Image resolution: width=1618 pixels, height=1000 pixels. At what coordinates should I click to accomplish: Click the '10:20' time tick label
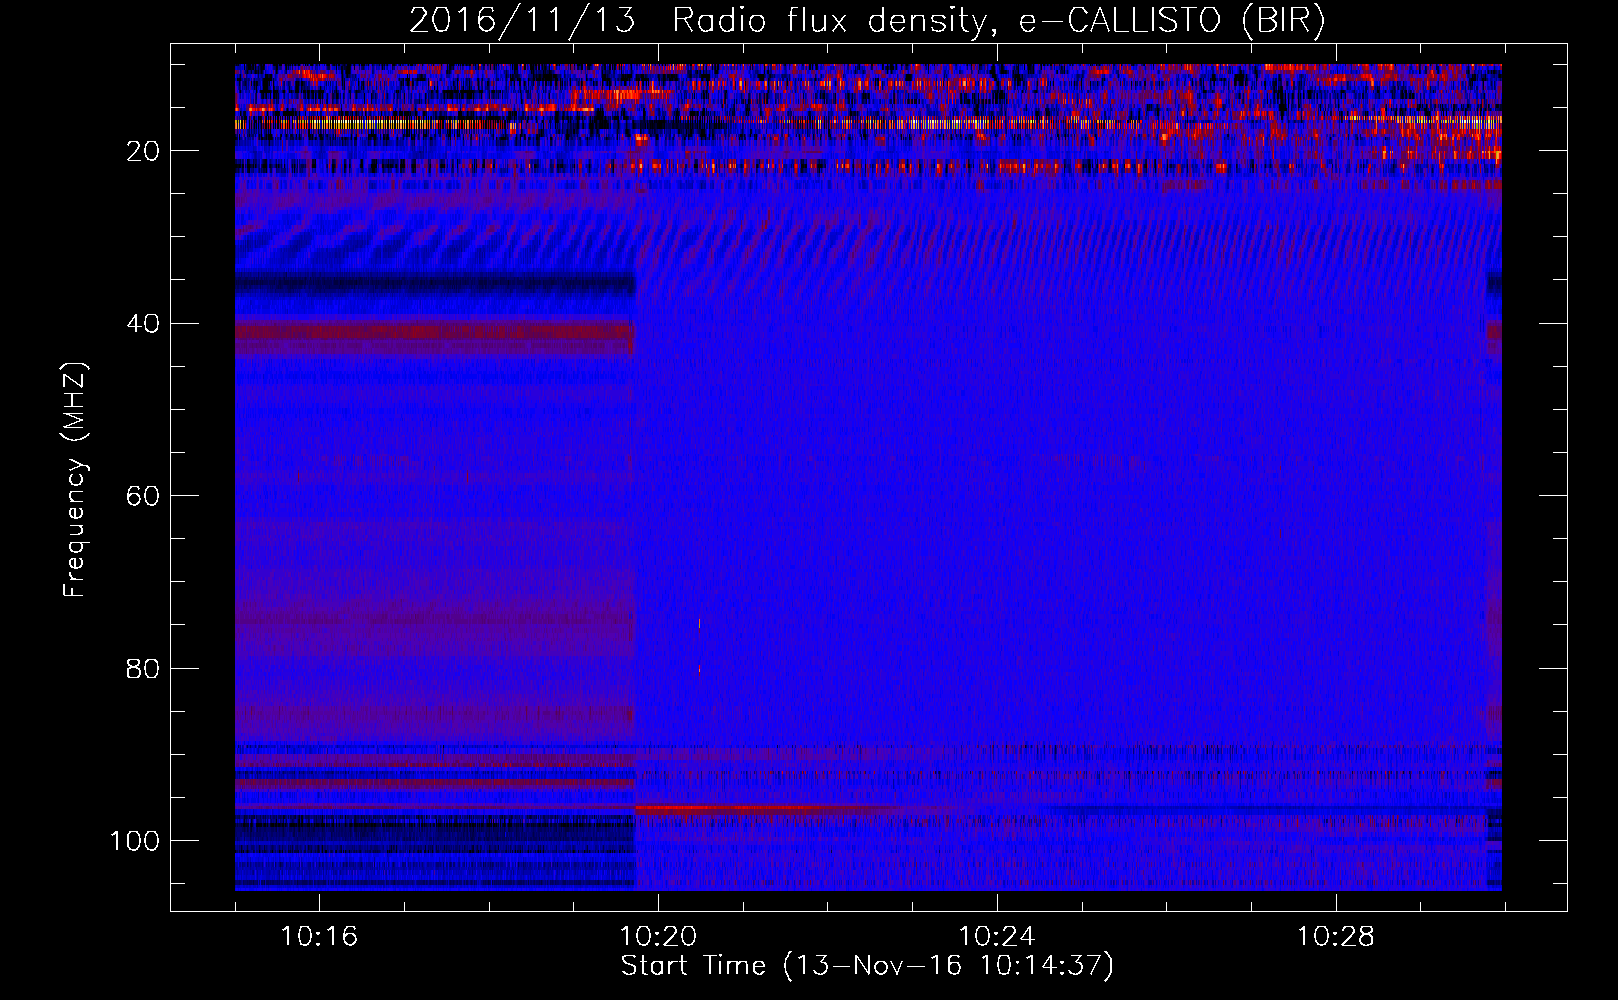(658, 937)
